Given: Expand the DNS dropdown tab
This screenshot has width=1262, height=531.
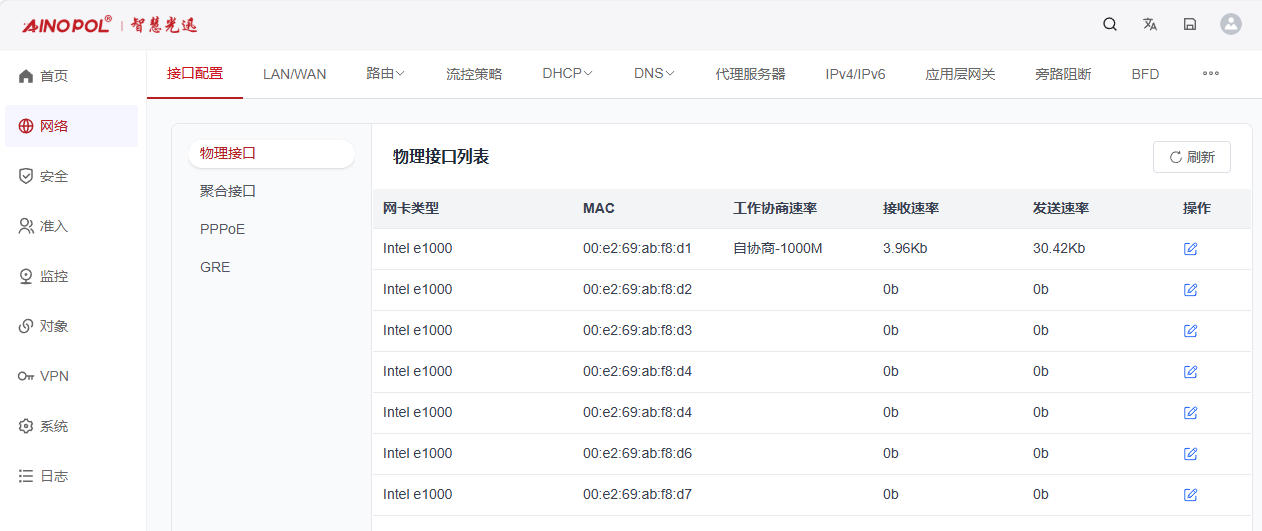Looking at the screenshot, I should click(x=654, y=73).
